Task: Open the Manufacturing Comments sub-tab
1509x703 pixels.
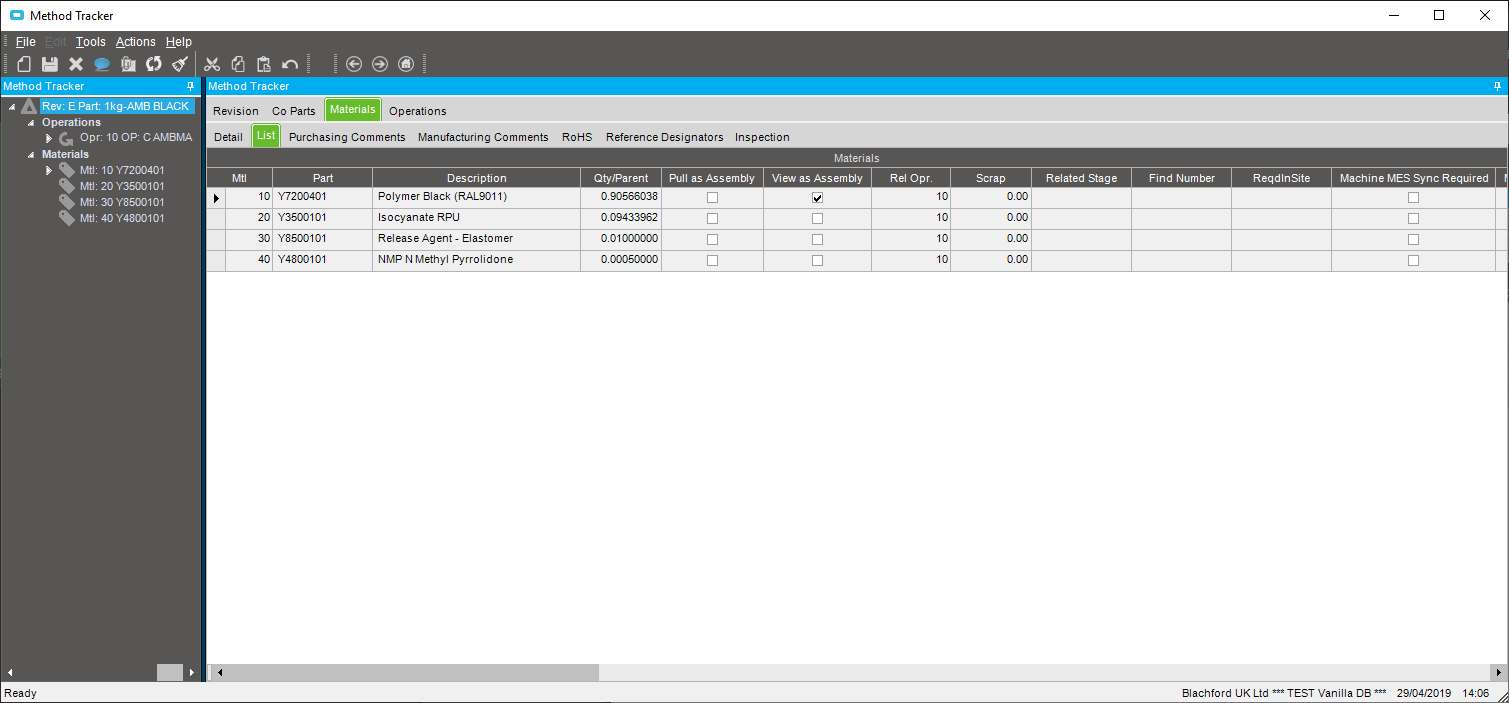Action: point(483,137)
